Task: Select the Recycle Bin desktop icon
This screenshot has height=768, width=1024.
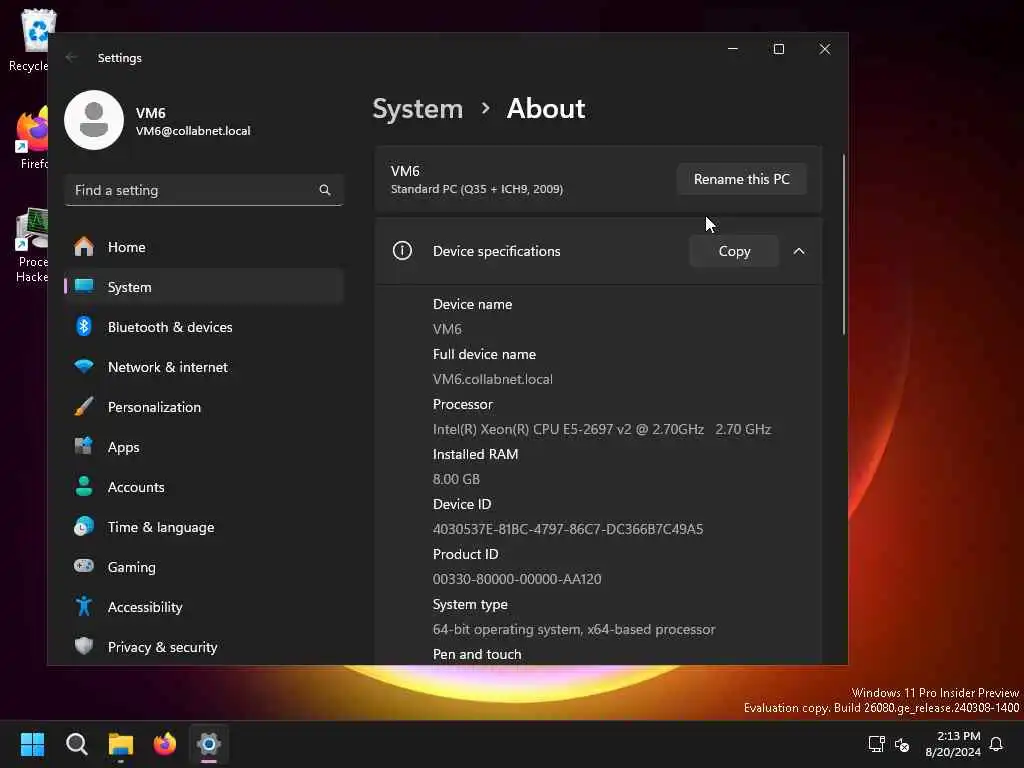Action: [x=29, y=40]
